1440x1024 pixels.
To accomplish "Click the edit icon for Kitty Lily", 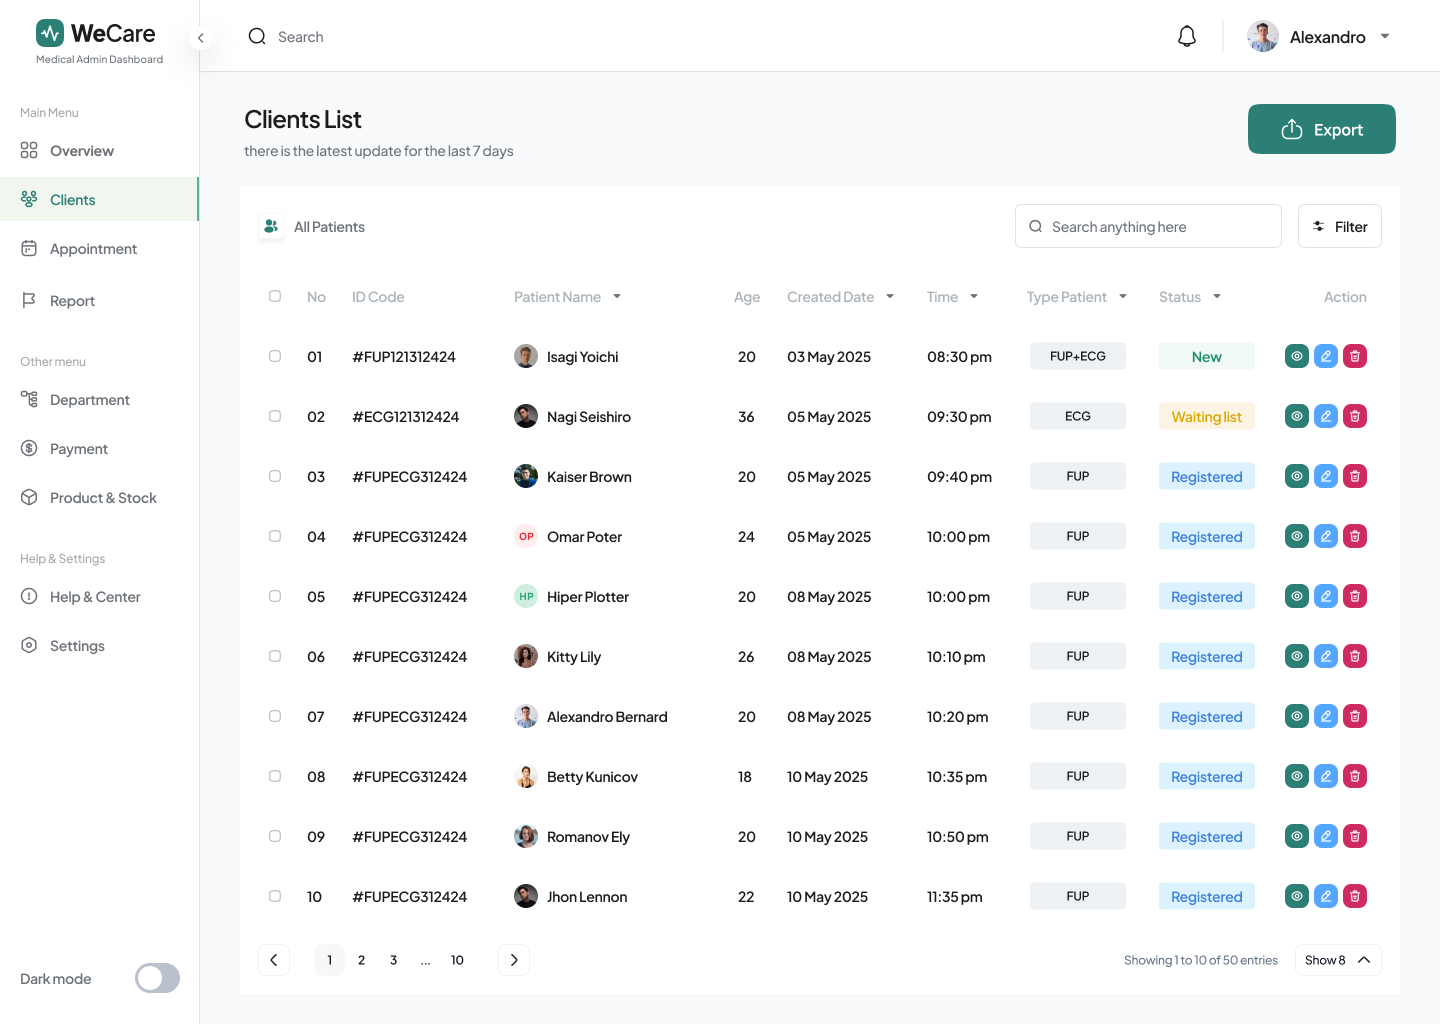I will coord(1326,656).
